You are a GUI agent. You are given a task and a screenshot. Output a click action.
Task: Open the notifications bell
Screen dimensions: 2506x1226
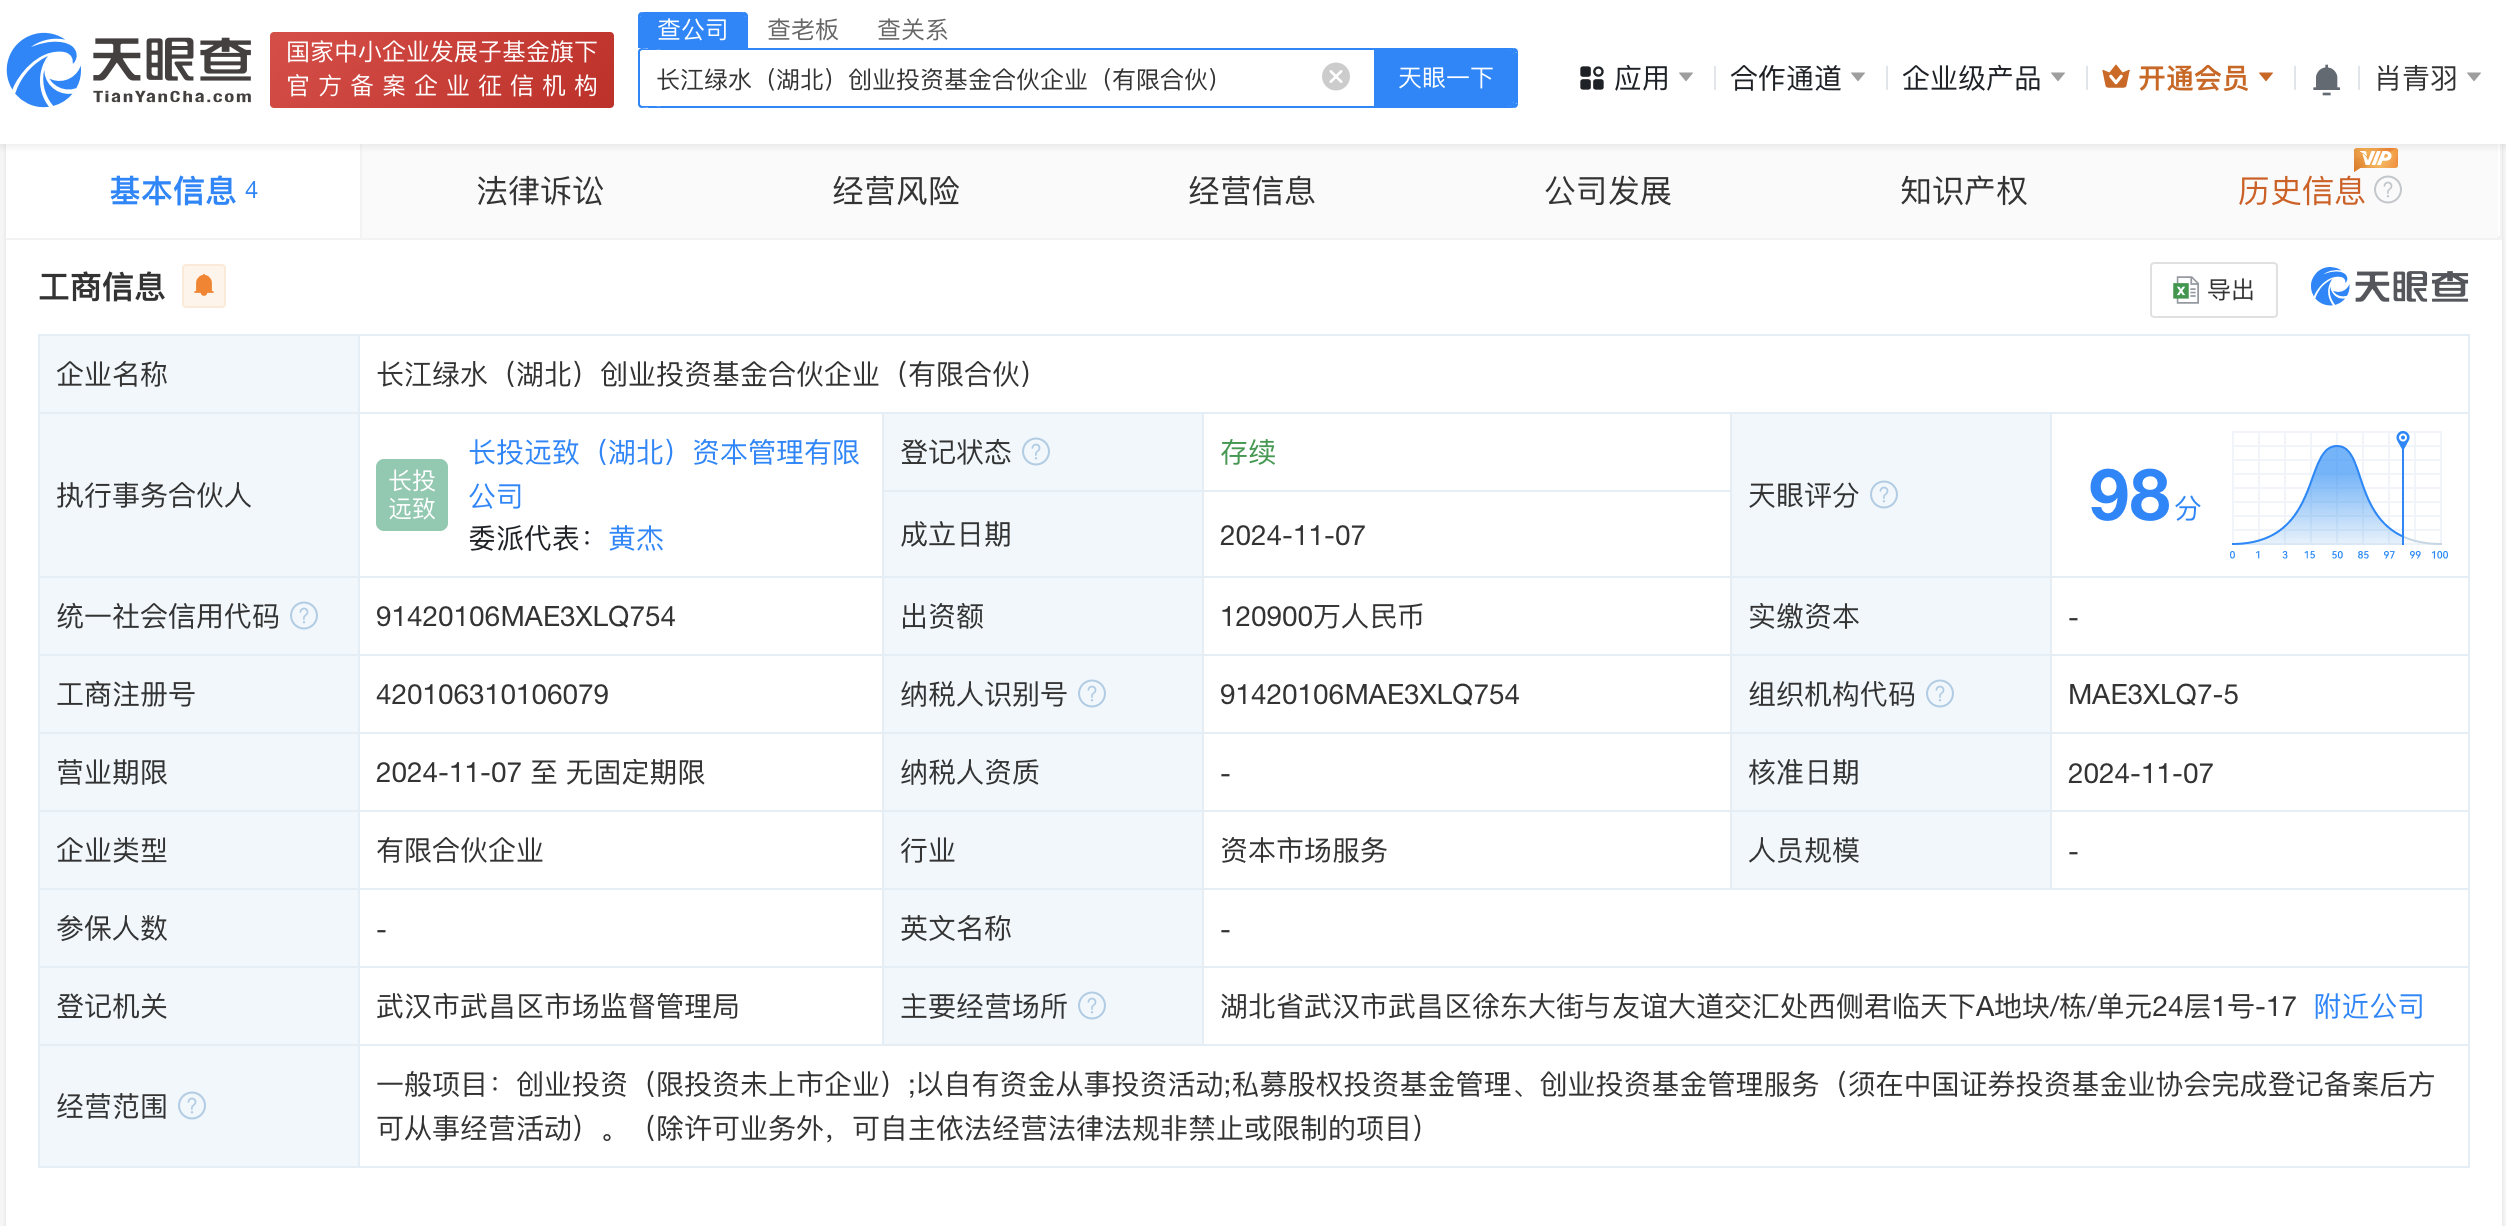(2326, 78)
